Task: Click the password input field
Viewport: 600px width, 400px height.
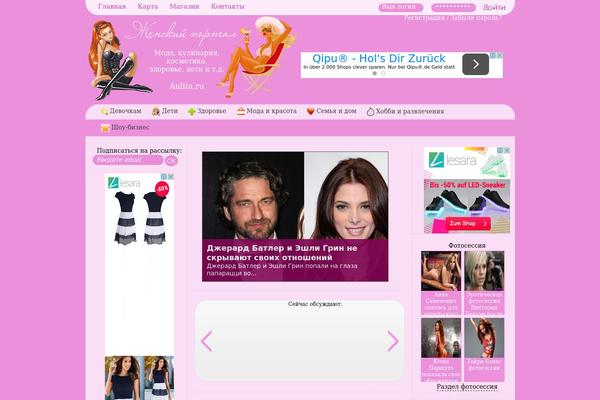Action: (x=453, y=7)
